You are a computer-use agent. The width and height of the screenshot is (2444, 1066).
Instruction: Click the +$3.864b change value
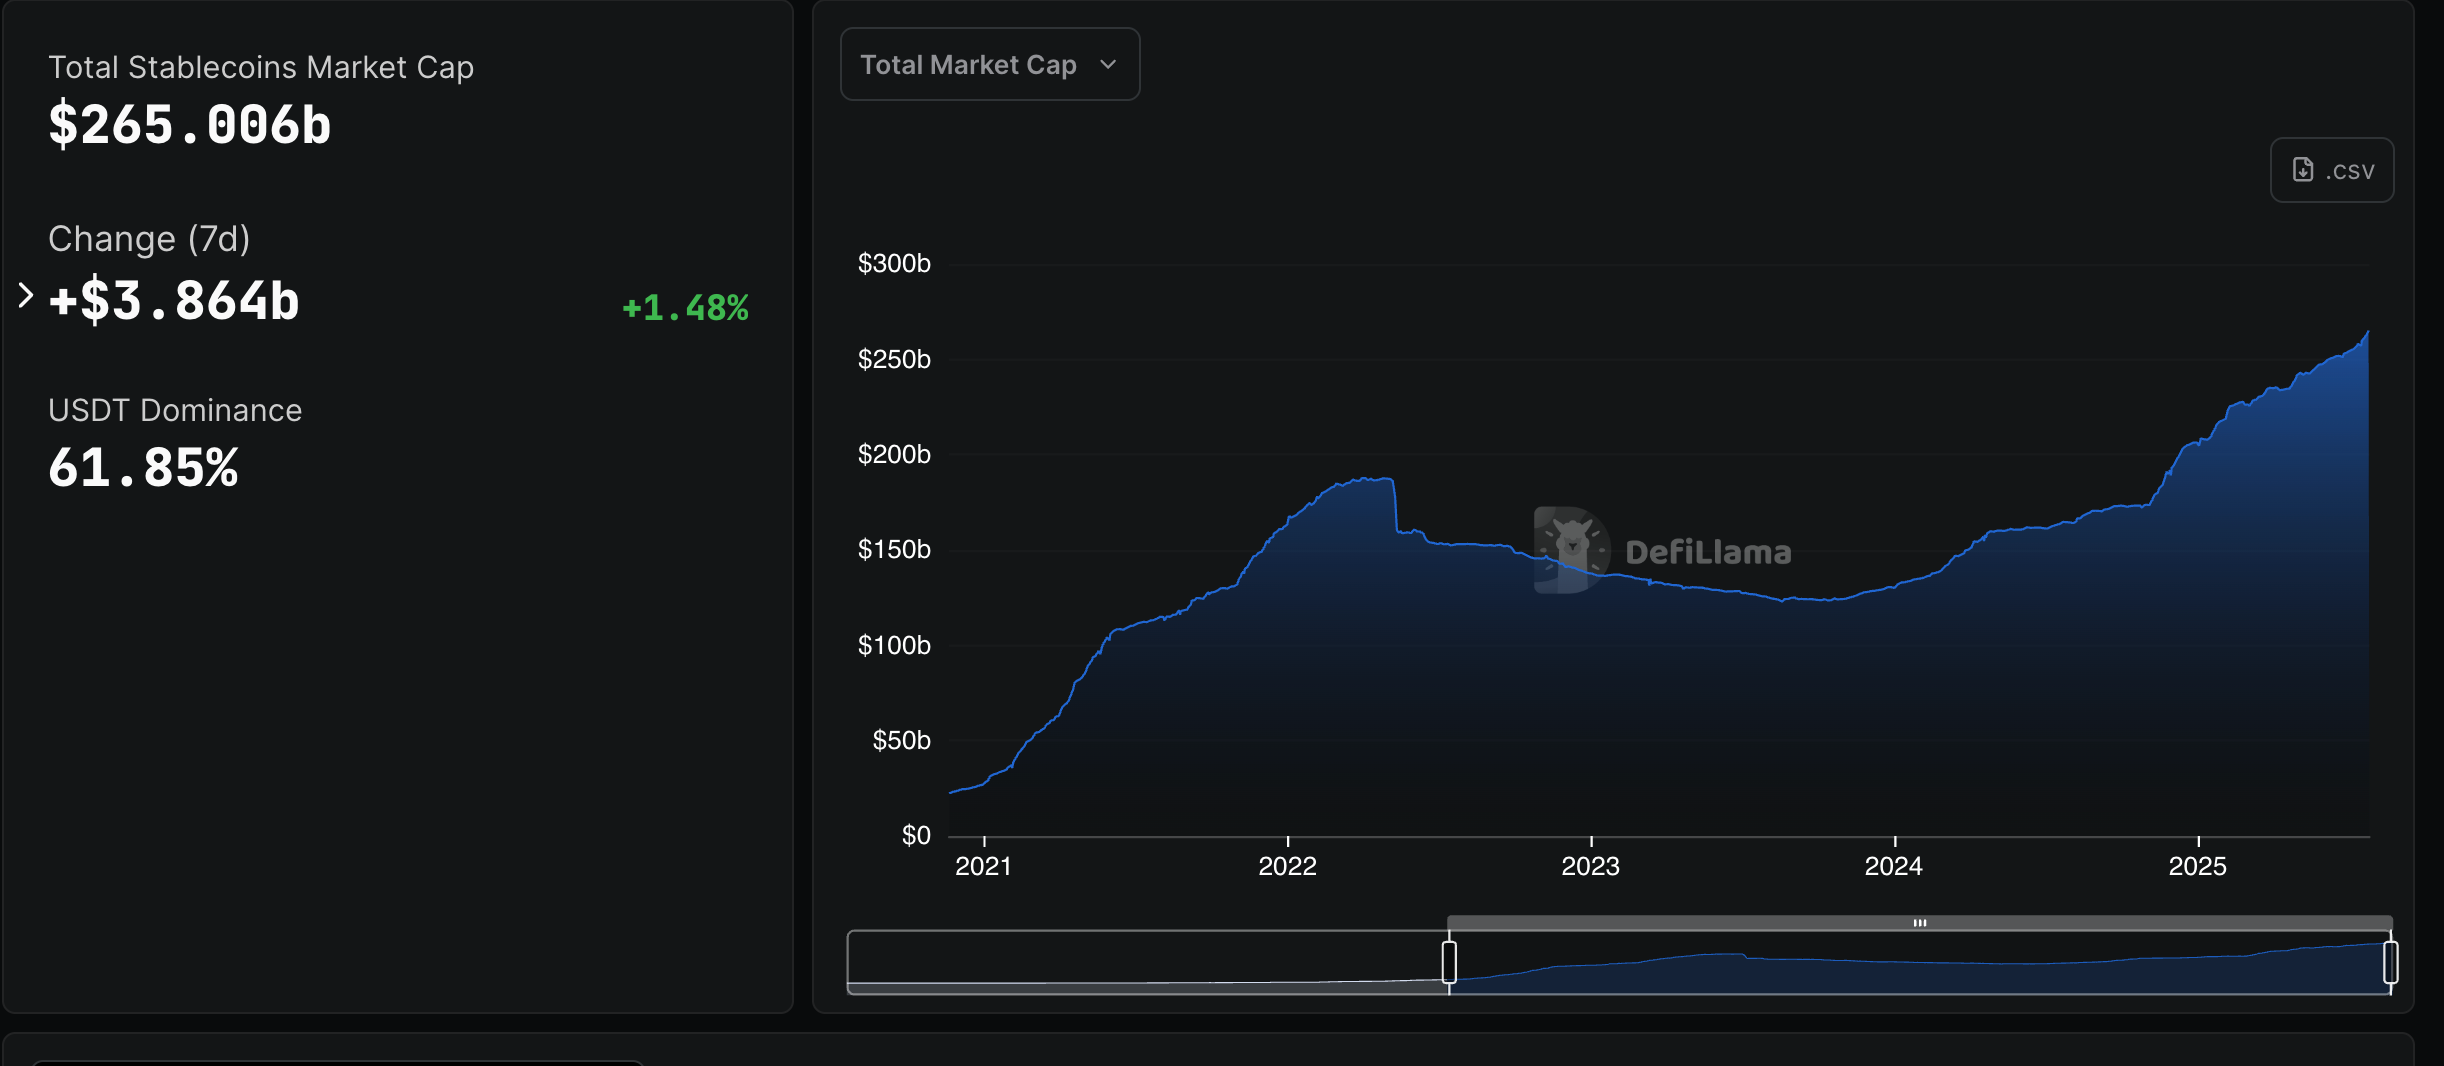[x=174, y=300]
